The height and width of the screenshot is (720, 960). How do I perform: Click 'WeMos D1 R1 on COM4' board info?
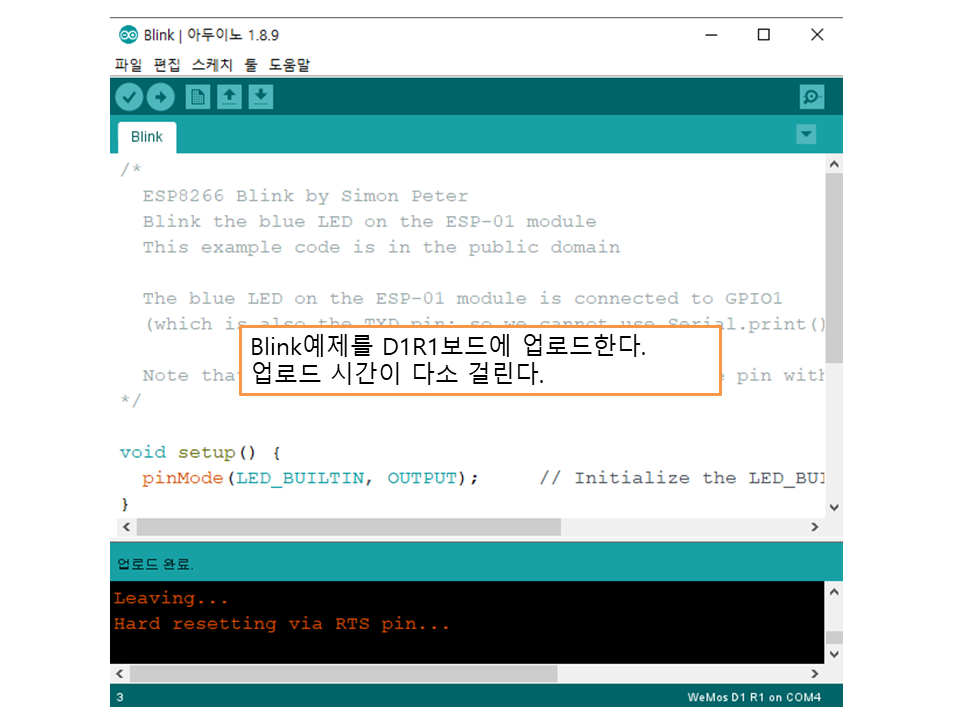pos(754,697)
